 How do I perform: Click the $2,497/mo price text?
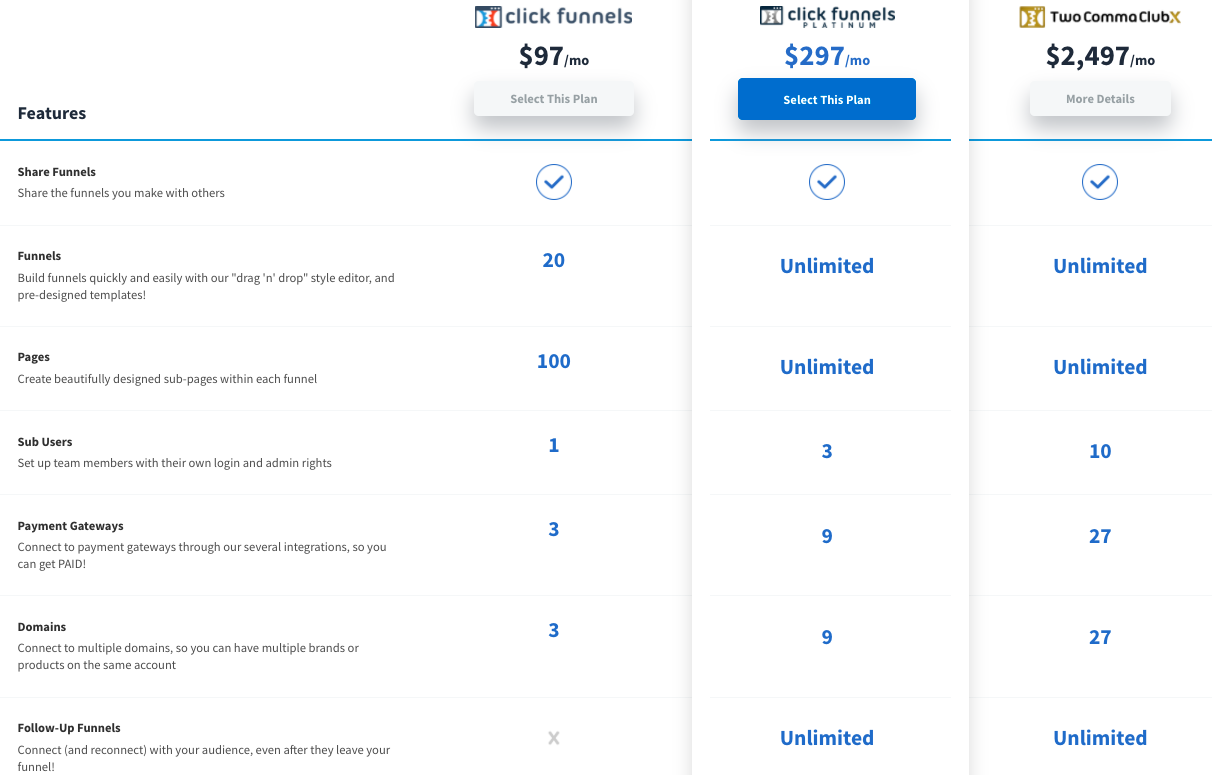pos(1100,56)
